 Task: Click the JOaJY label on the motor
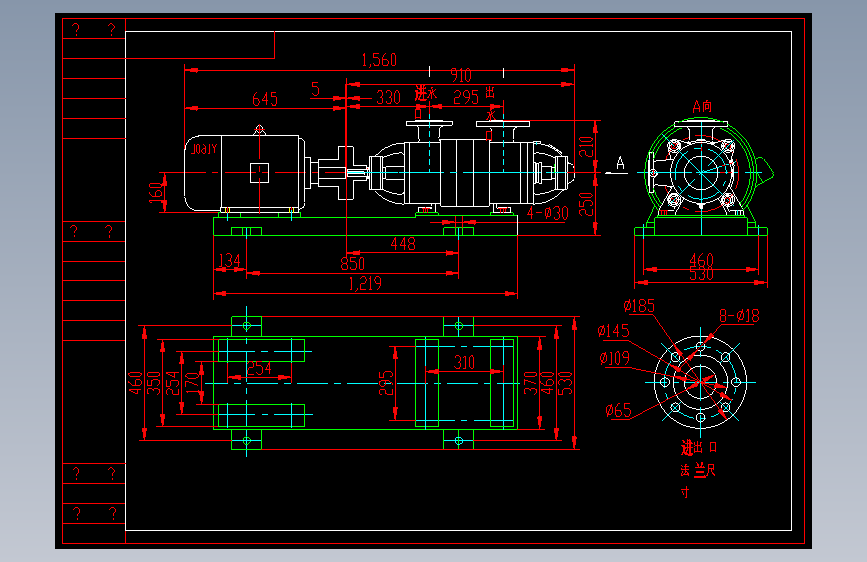pos(204,149)
